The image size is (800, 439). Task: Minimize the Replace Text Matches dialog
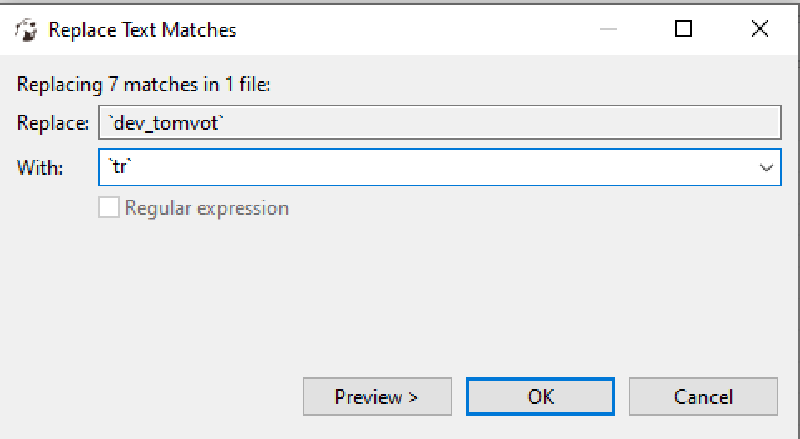(608, 30)
